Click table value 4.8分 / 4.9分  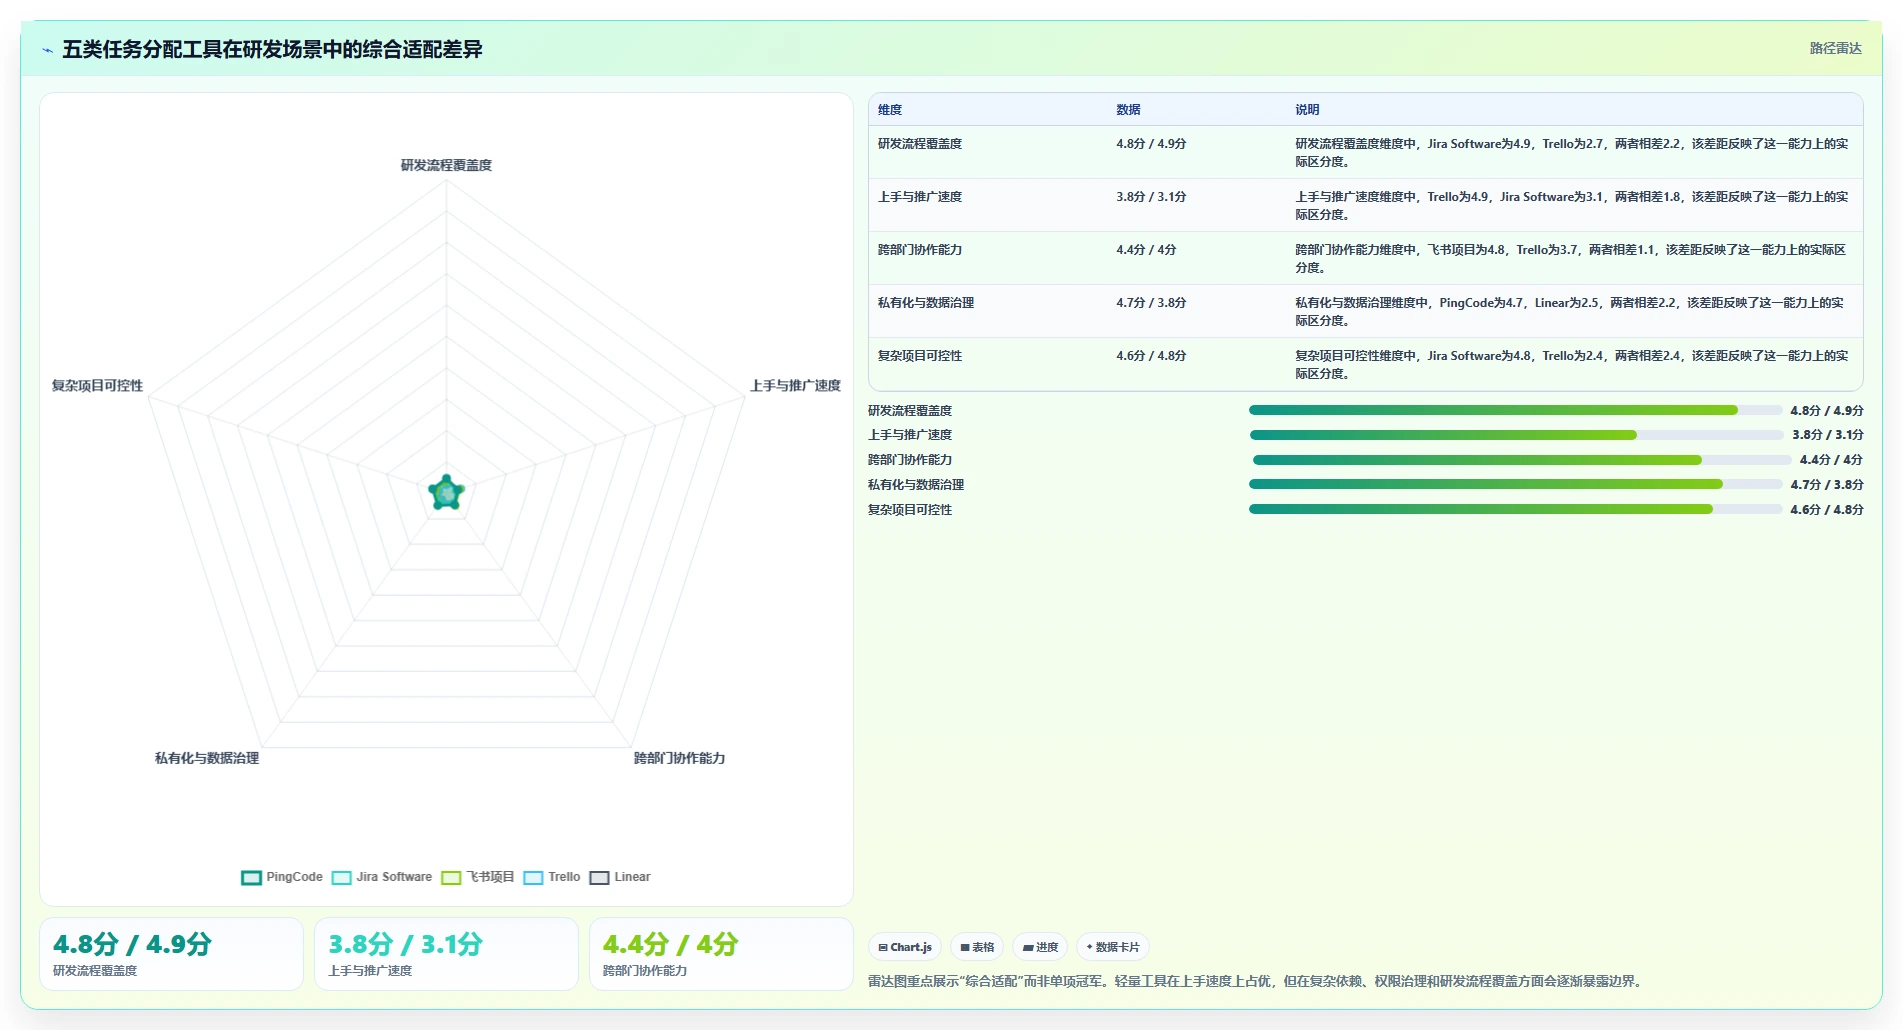point(1151,144)
